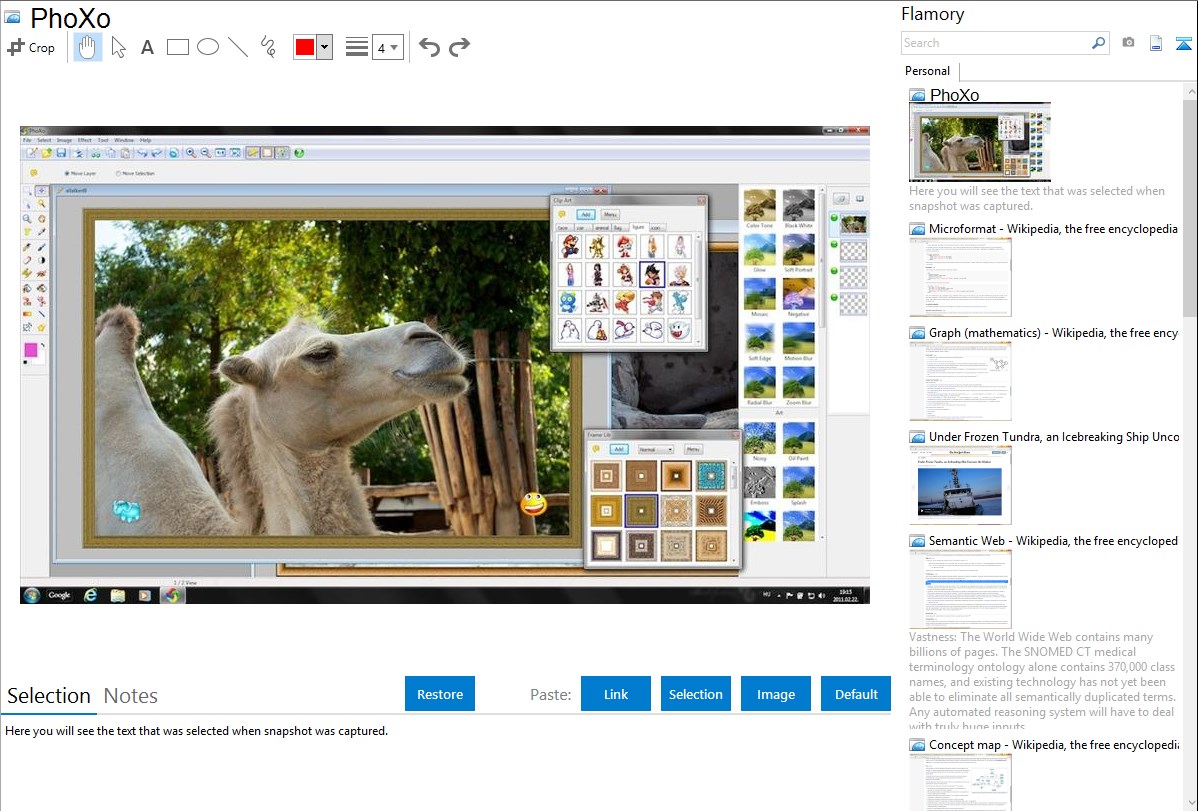Open the Help menu in the PhoXo window
The height and width of the screenshot is (811, 1198).
click(x=145, y=141)
